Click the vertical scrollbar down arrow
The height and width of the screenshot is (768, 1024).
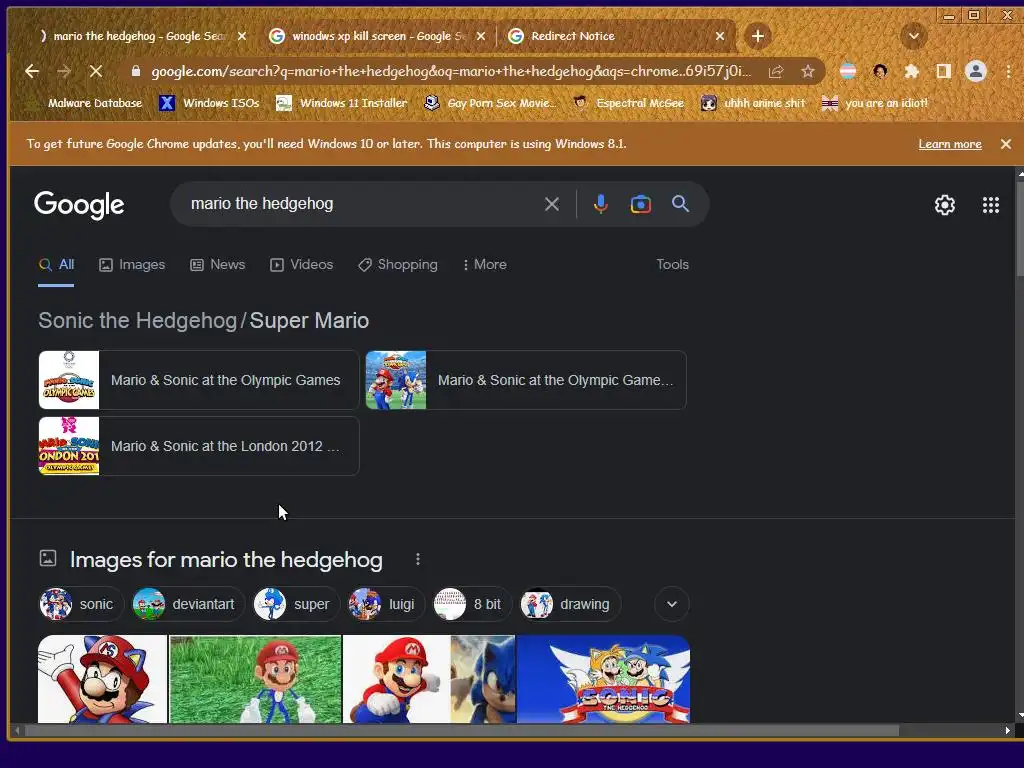[1019, 715]
